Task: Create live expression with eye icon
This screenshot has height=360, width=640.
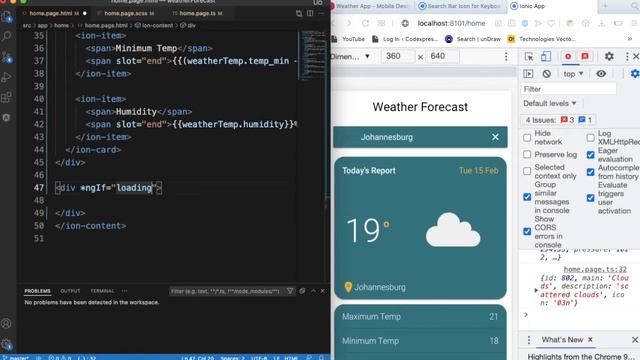Action: 601,74
